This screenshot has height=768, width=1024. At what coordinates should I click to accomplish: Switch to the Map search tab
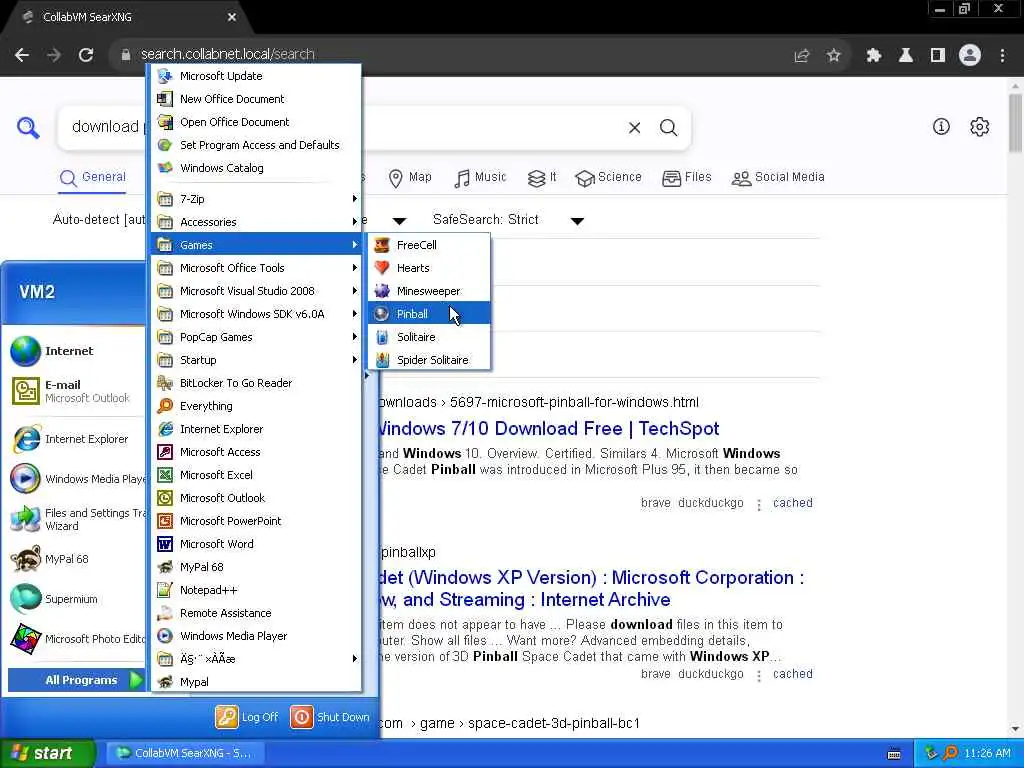coord(410,178)
